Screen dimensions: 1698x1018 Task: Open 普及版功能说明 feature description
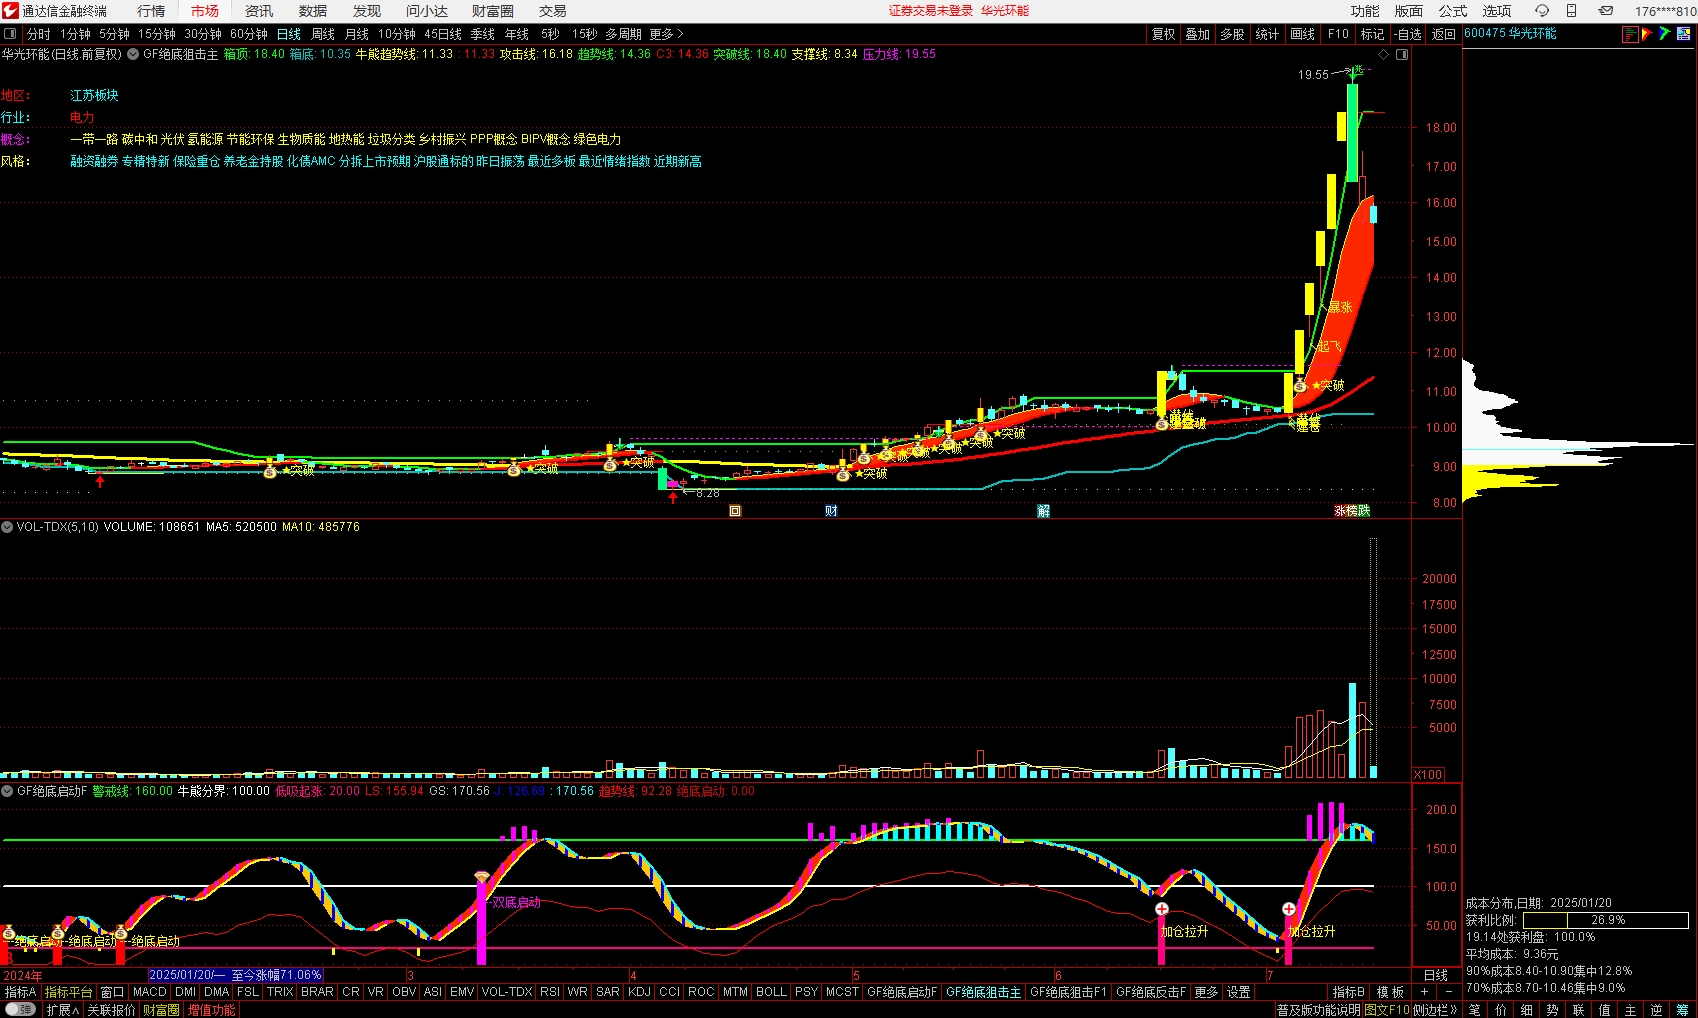(x=1318, y=1010)
